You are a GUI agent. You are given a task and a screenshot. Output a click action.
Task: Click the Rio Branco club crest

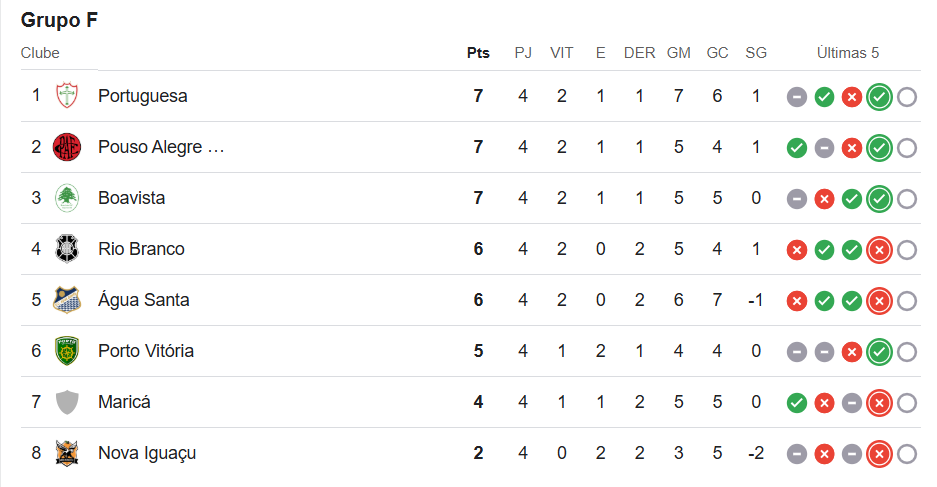click(x=67, y=249)
